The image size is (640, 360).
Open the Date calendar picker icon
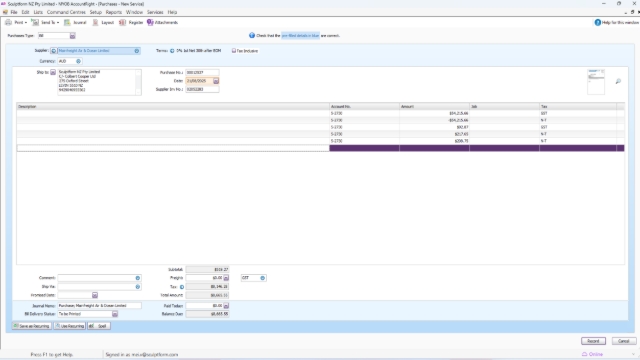pos(216,81)
